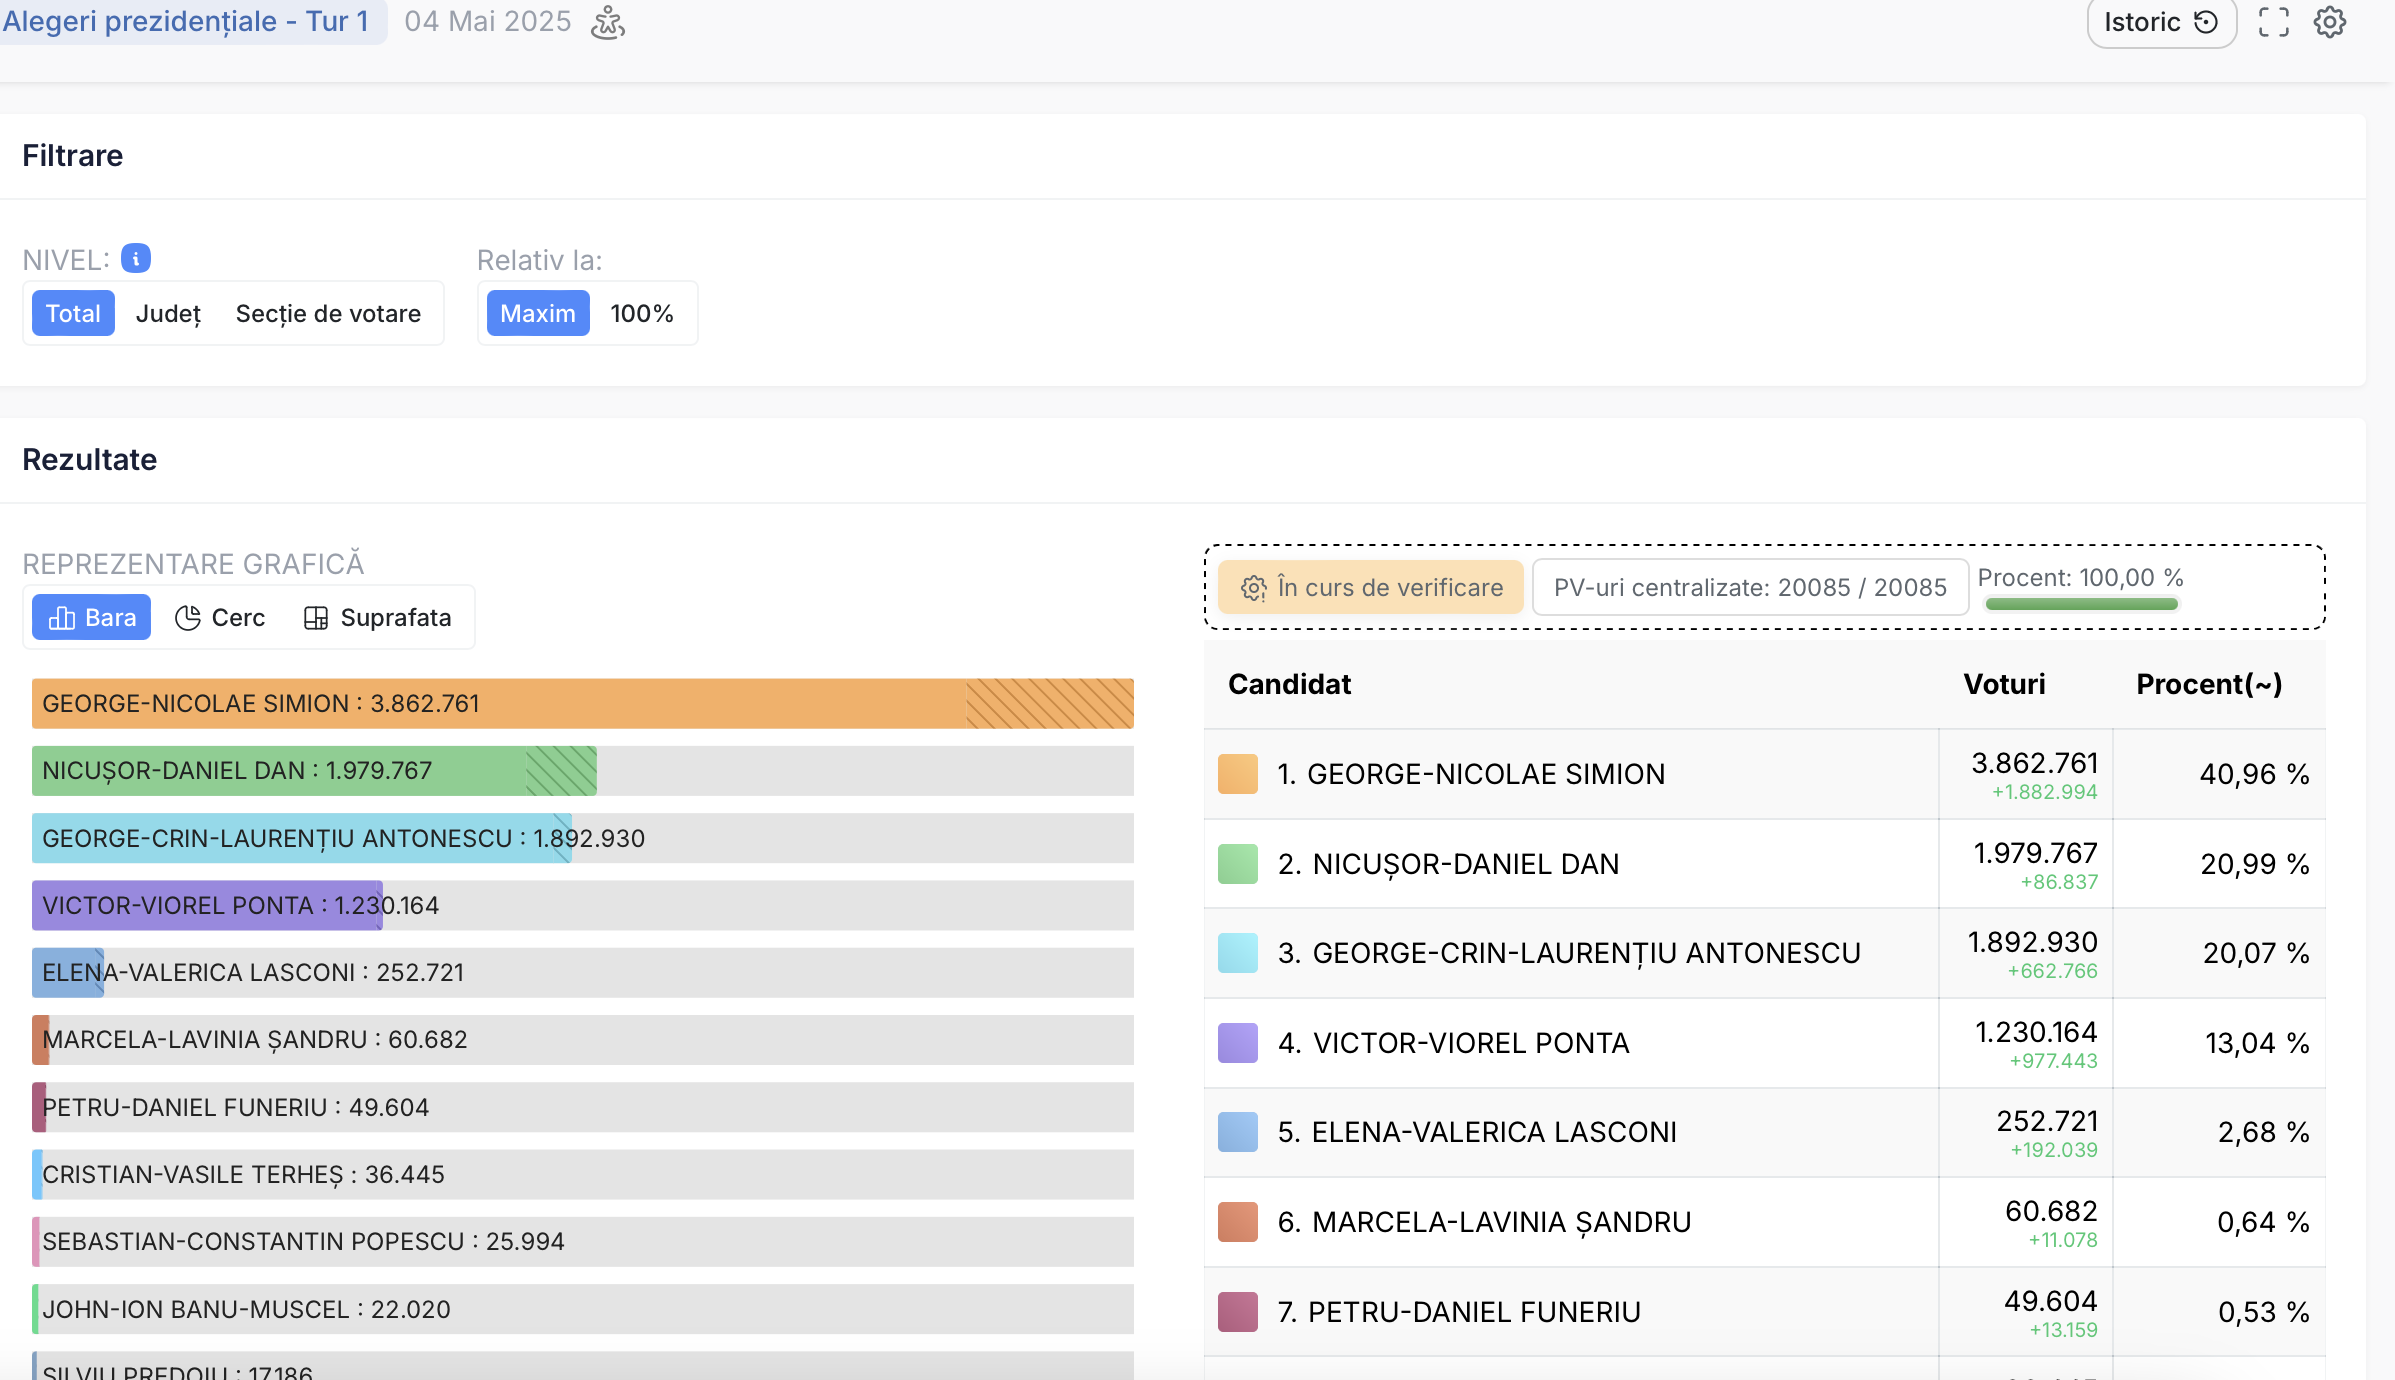
Task: Click the green swatch for Nicușor-Daniel Dan
Action: pyautogui.click(x=1237, y=864)
